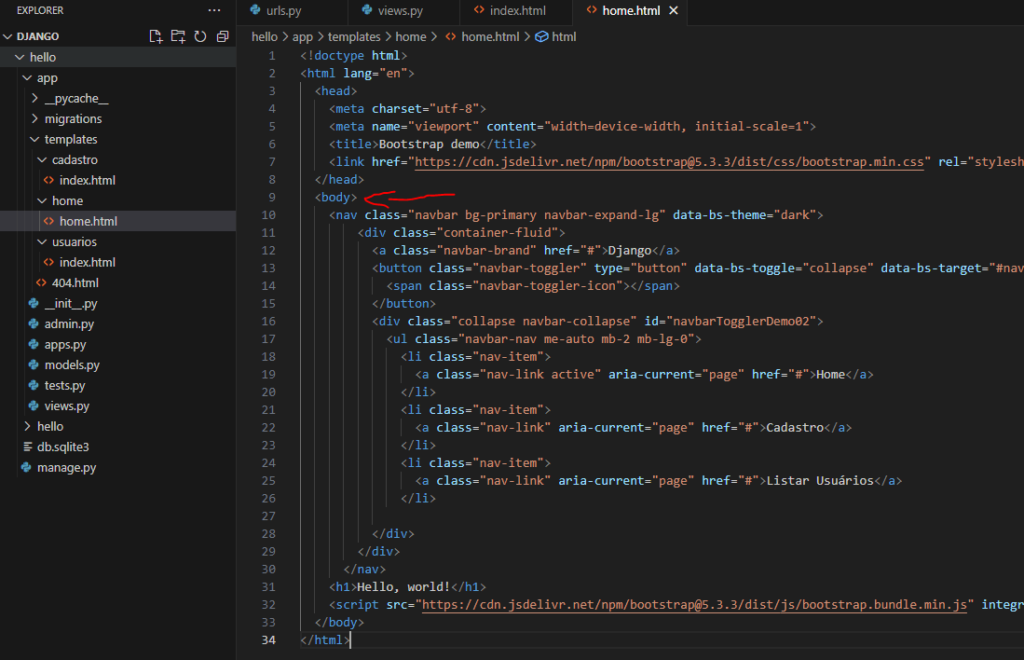The image size is (1024, 660).
Task: Click the Python icon of manage.py
Action: pyautogui.click(x=27, y=468)
